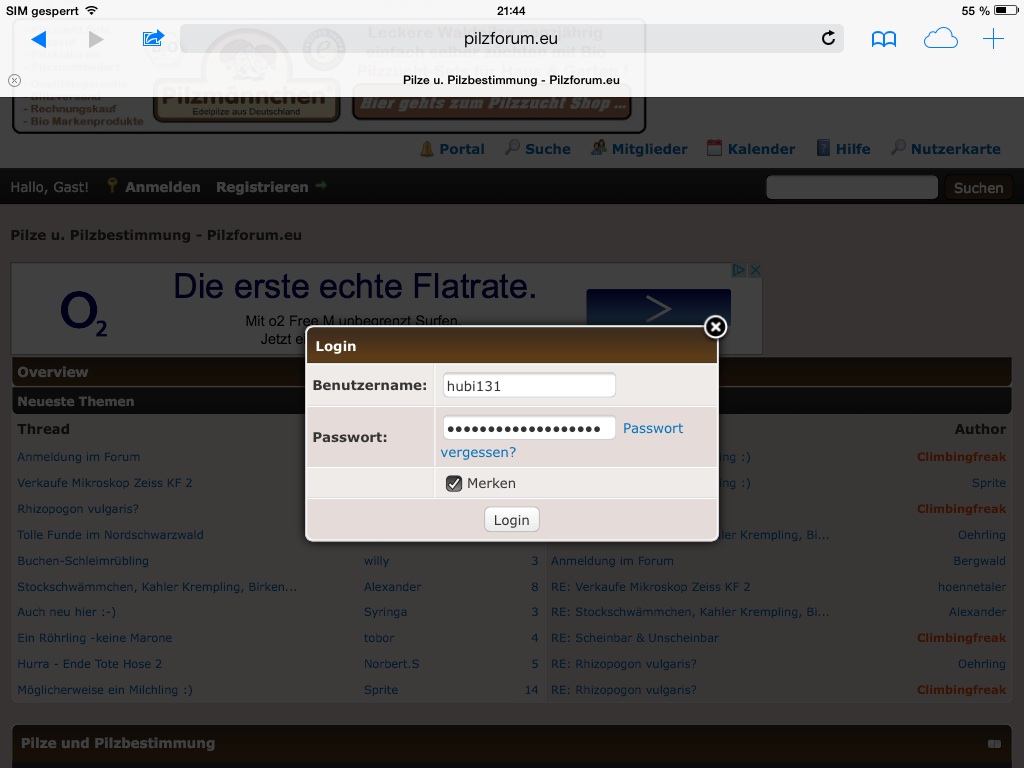Open the Safari bookmarks book icon
Screen dimensions: 1024x768
[884, 39]
